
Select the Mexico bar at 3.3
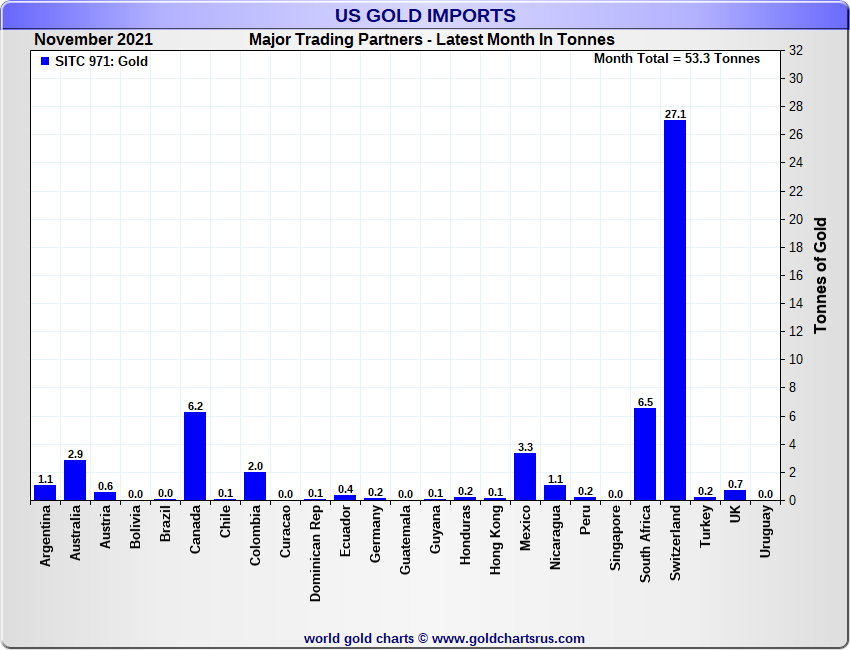pyautogui.click(x=525, y=476)
